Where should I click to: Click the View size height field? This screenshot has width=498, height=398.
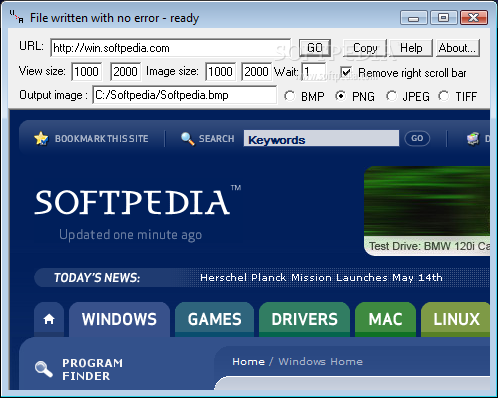click(x=125, y=72)
